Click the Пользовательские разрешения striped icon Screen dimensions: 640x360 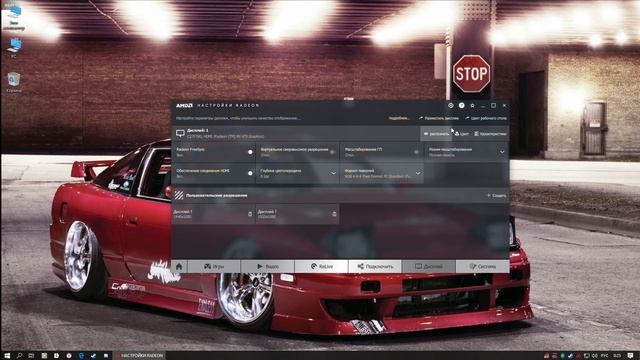[x=179, y=195]
